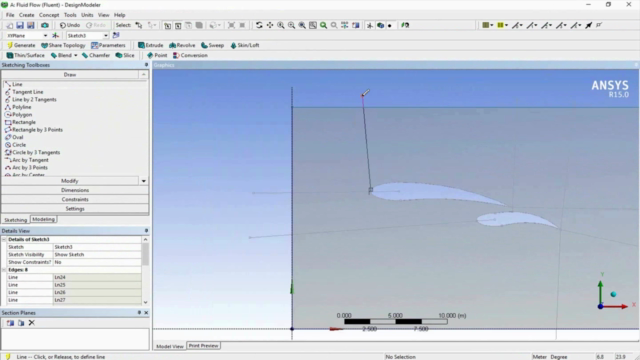Collapse the Edges: 8 group
The width and height of the screenshot is (640, 360).
[4, 270]
